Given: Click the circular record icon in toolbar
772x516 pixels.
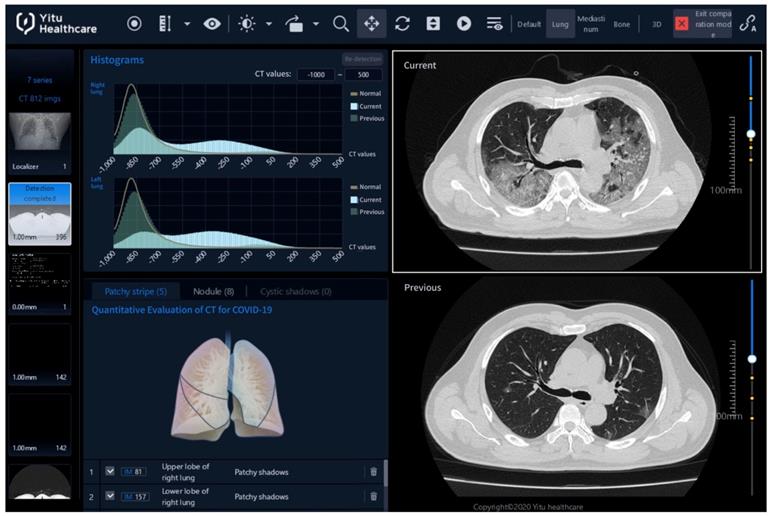Looking at the screenshot, I should point(135,23).
